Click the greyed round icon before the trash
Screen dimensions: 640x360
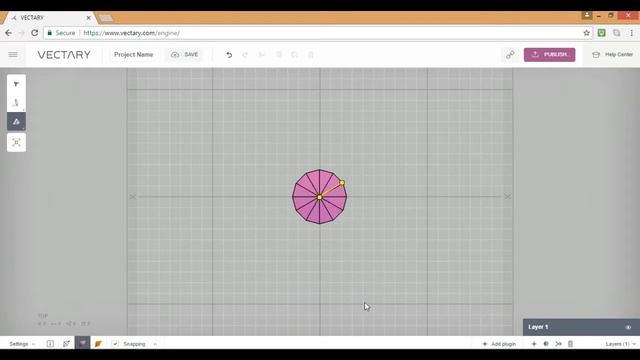tap(295, 55)
